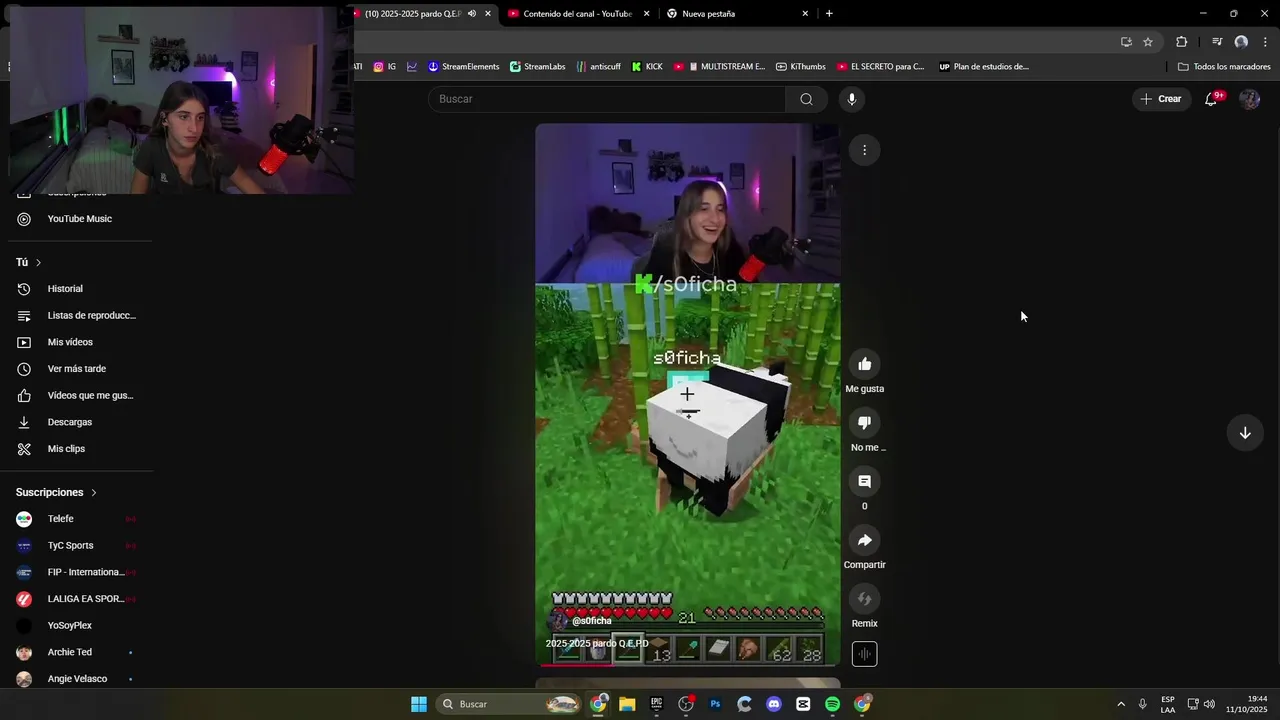The image size is (1280, 720).
Task: Open the KICK bookmark
Action: tap(647, 67)
